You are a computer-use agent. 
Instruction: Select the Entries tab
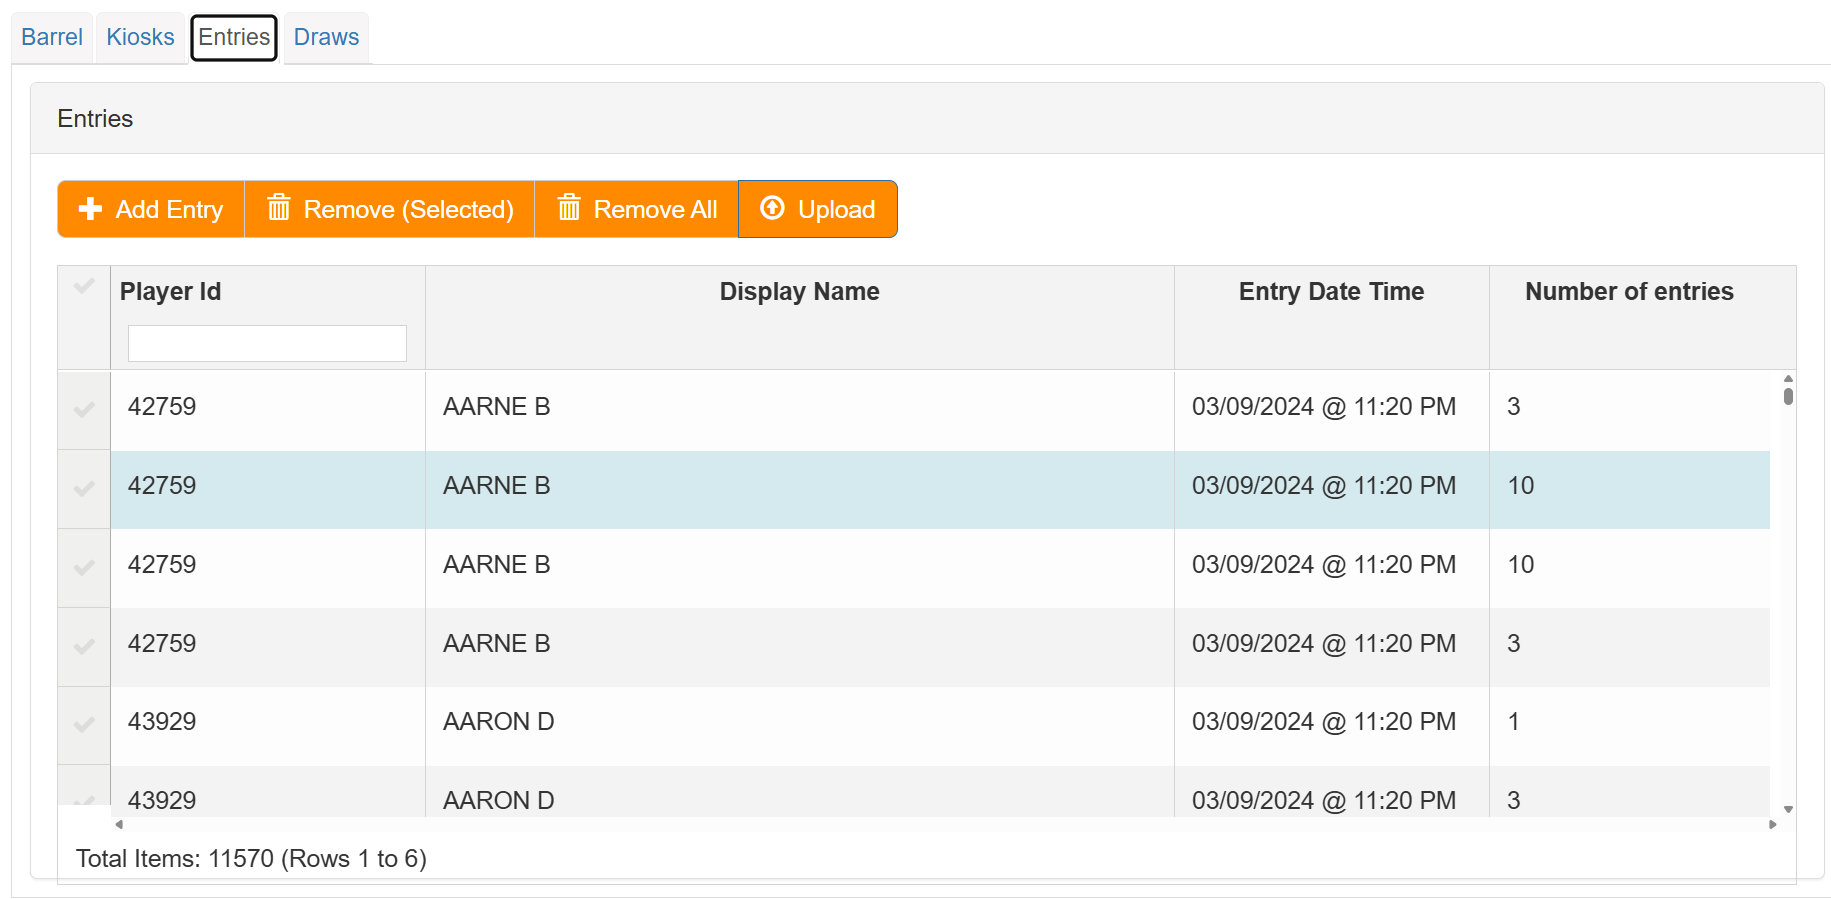click(234, 38)
